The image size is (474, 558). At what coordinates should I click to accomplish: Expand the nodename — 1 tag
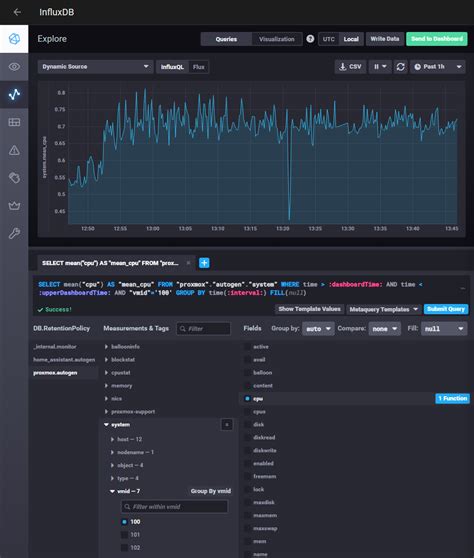pyautogui.click(x=135, y=452)
